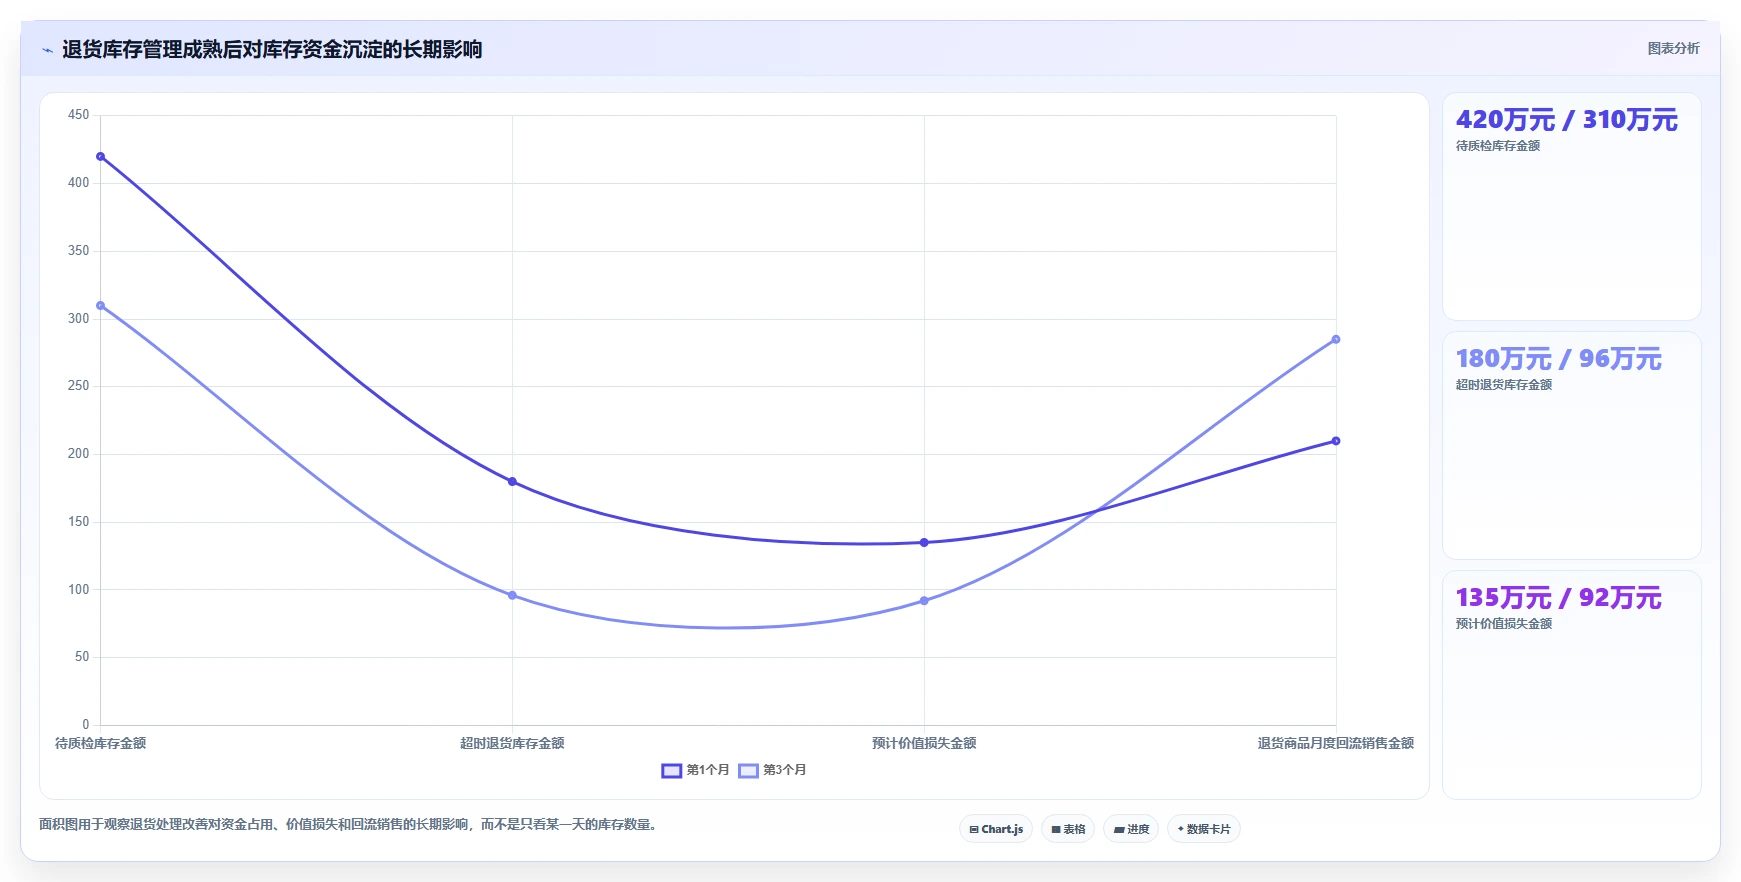
Task: Click the chart description text starting 面积图用于观察
Action: 349,825
